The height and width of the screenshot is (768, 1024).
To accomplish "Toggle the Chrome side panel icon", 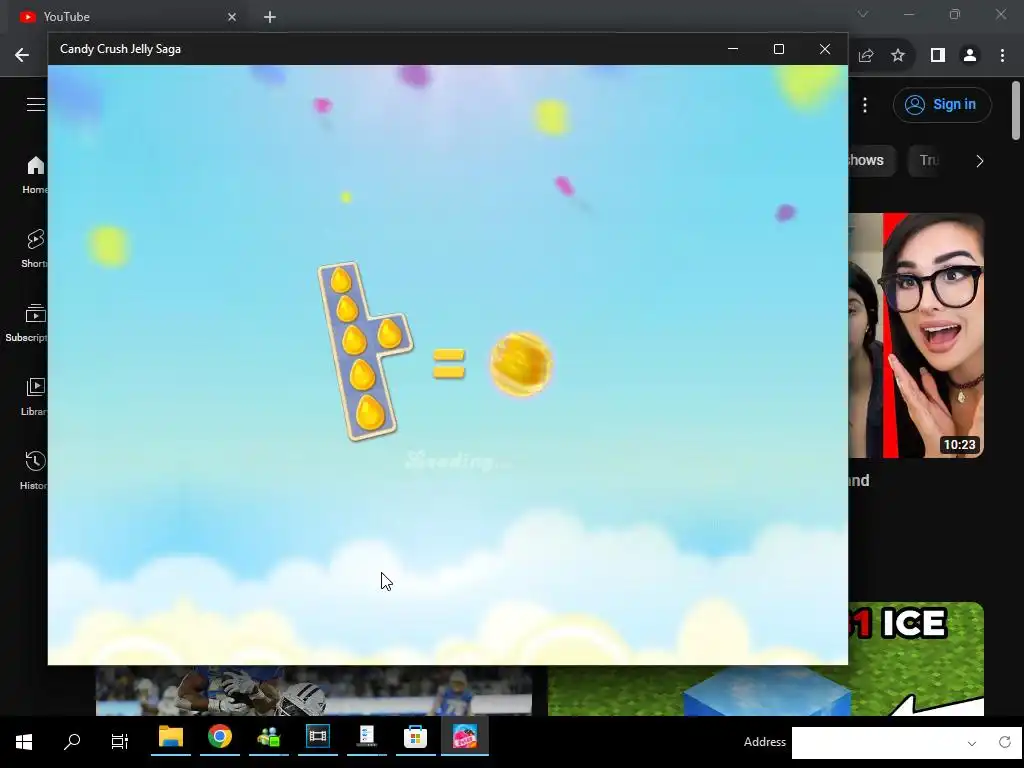I will pos(938,56).
